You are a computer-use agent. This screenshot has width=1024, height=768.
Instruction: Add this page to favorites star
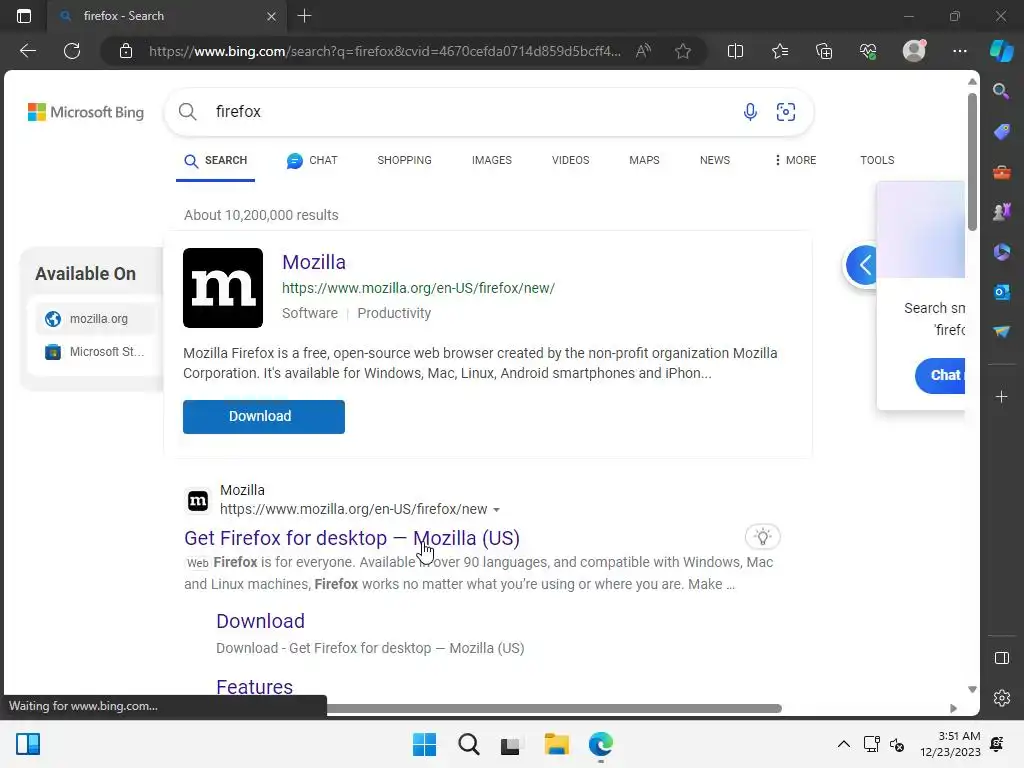[x=682, y=51]
